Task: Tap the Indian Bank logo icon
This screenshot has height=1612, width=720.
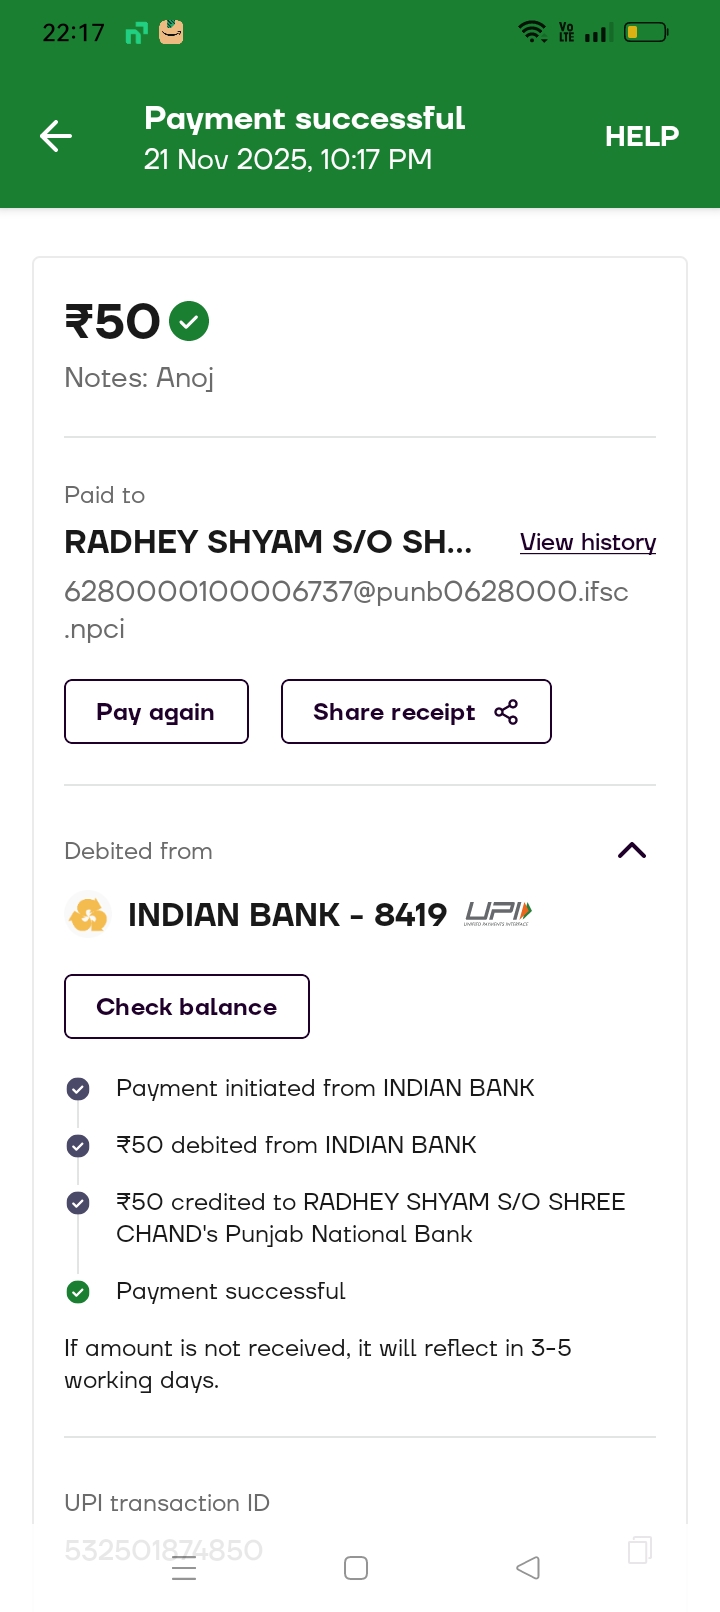Action: [88, 914]
